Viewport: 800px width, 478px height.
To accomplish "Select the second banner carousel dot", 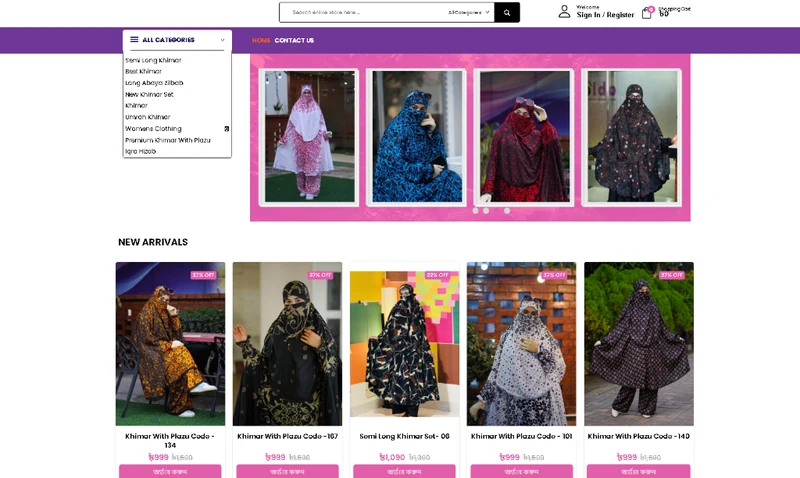I will coord(486,211).
